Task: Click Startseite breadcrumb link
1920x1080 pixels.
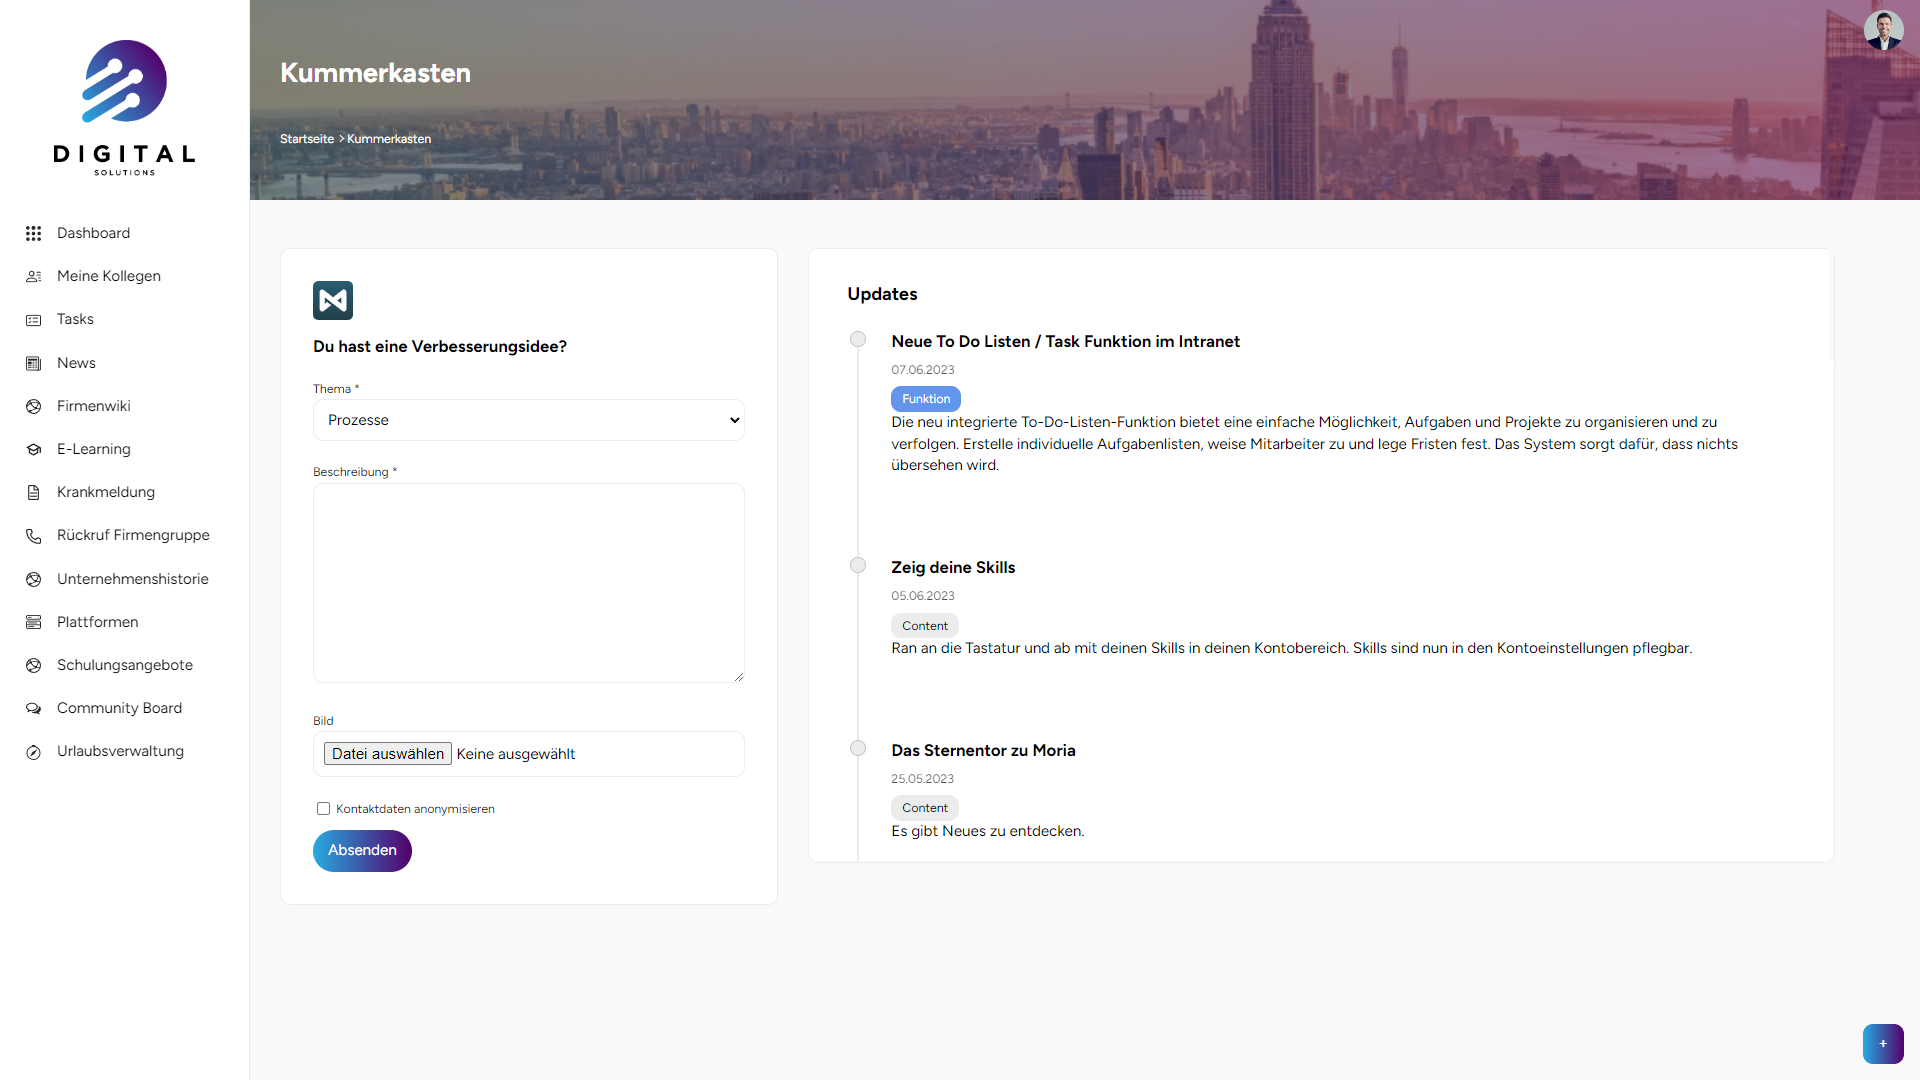Action: coord(307,139)
